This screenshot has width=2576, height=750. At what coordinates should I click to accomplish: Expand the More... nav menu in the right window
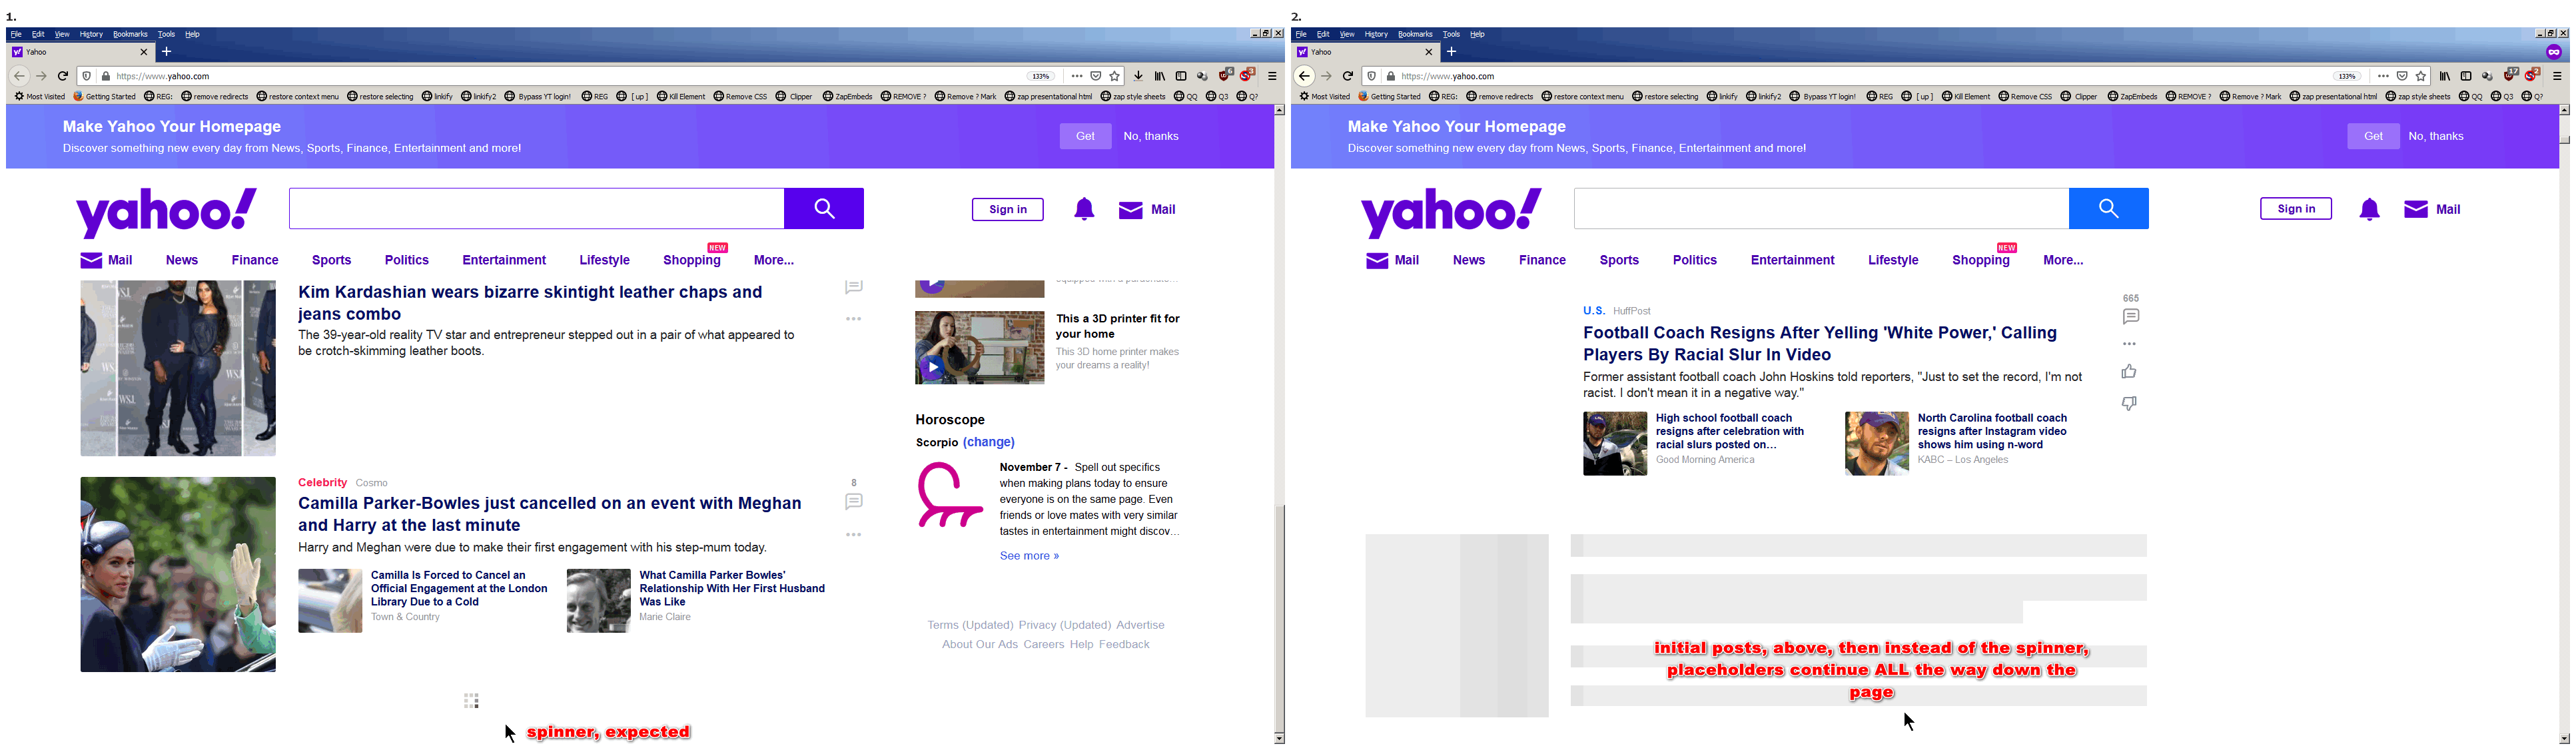[2063, 260]
